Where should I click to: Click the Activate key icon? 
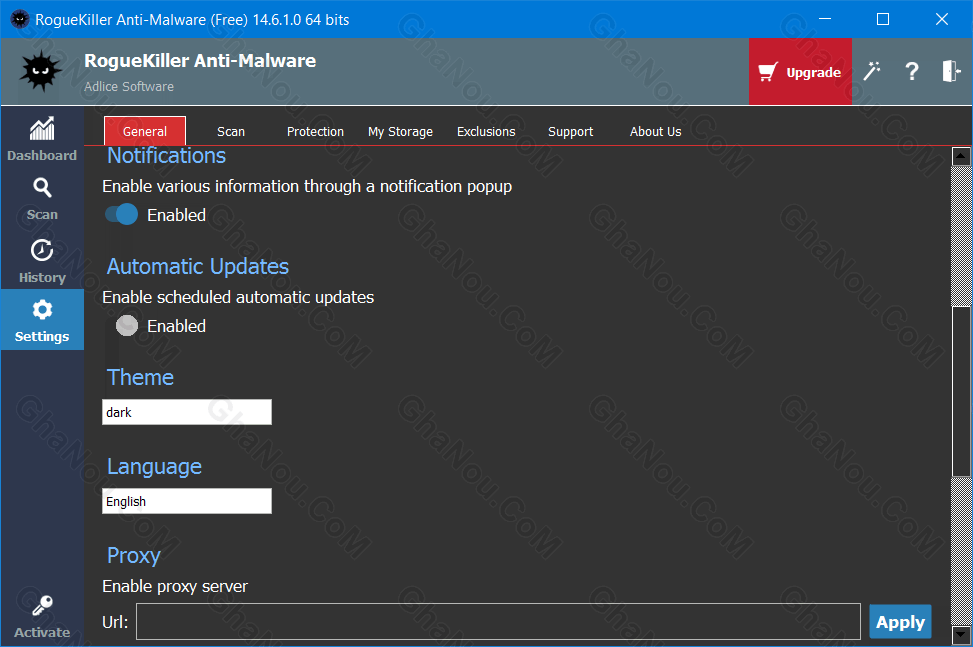coord(42,605)
